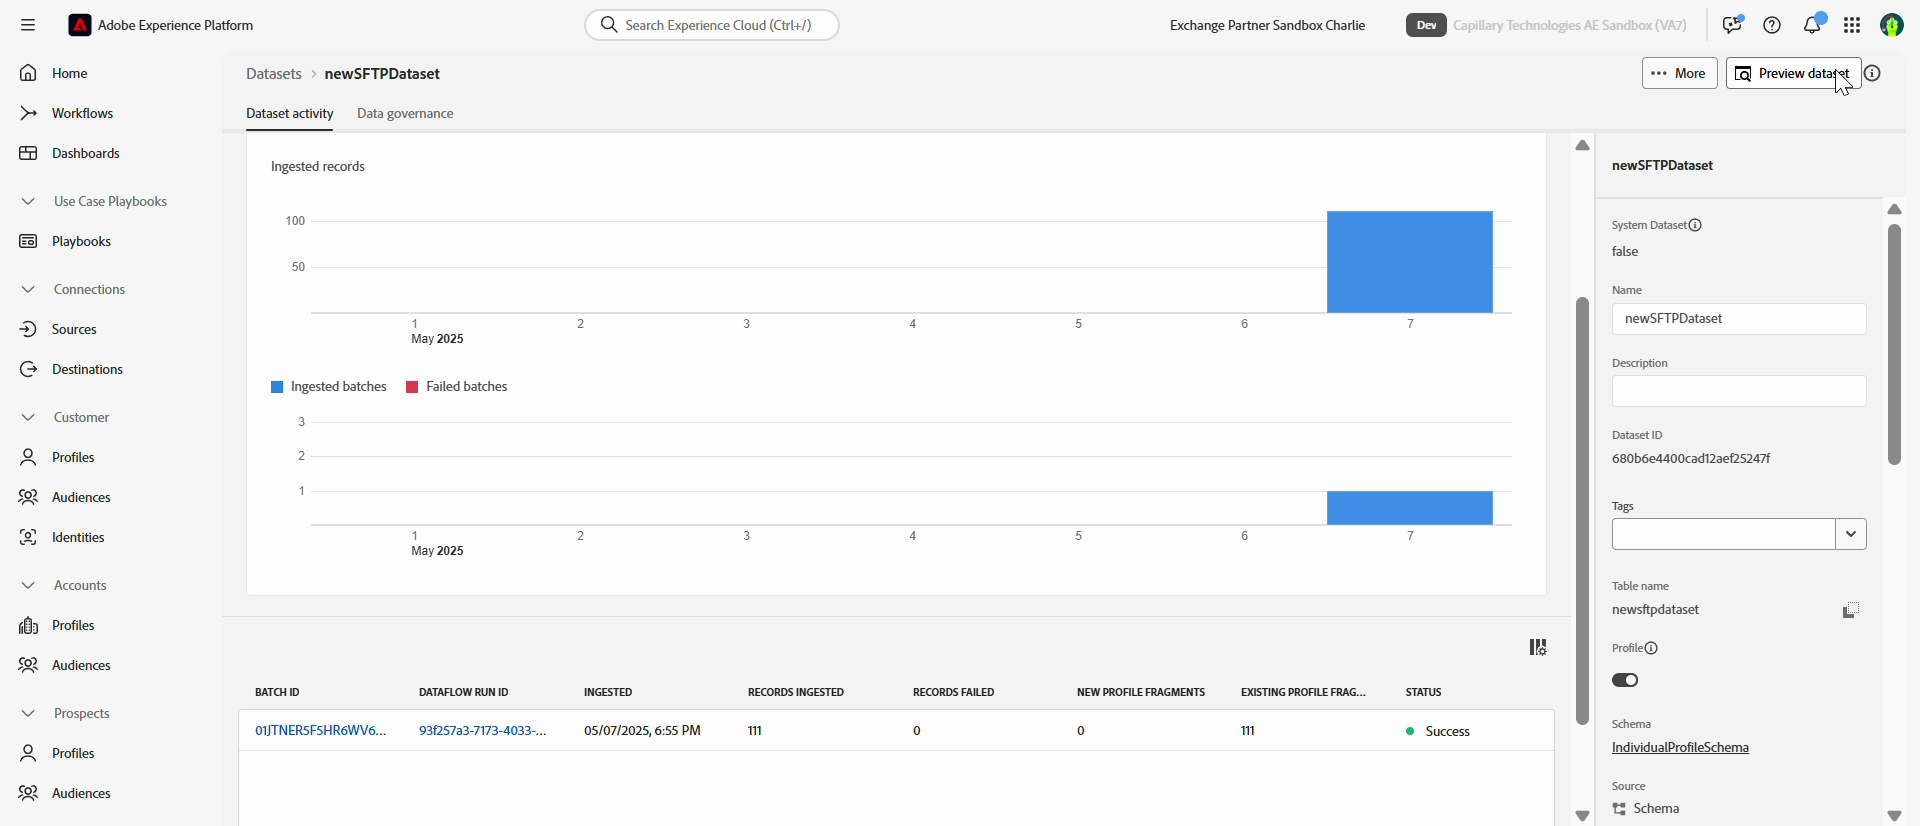Click the Dev sandbox badge
Screen dimensions: 1920x826
click(x=1426, y=25)
